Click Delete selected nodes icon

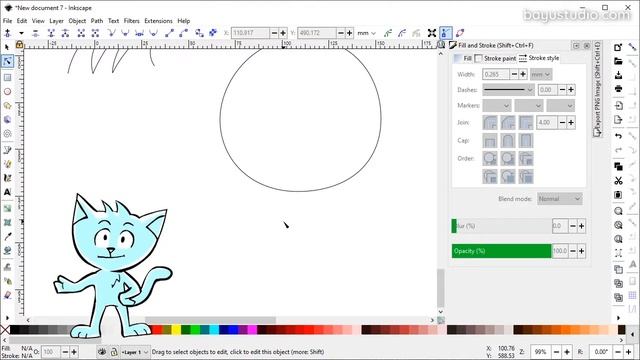click(36, 33)
